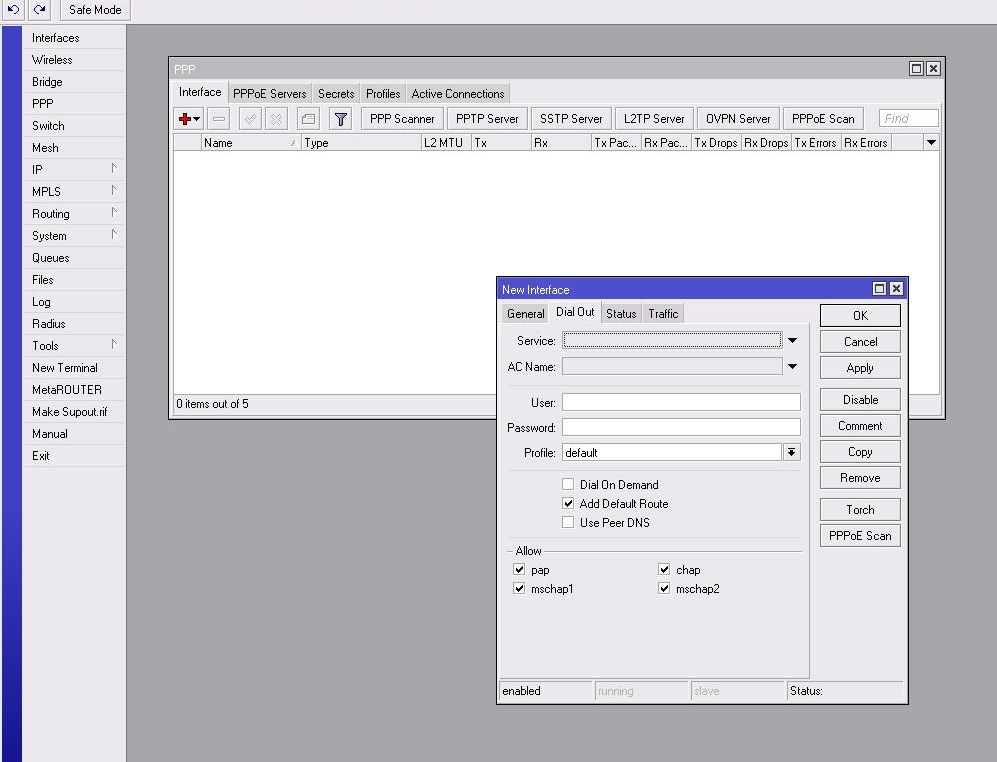
Task: Sort by the Name column header
Action: [251, 142]
